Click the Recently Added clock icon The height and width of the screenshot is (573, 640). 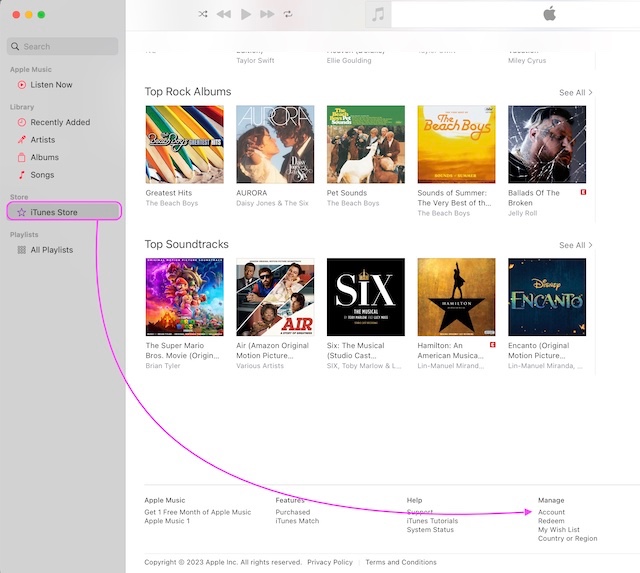[x=22, y=122]
